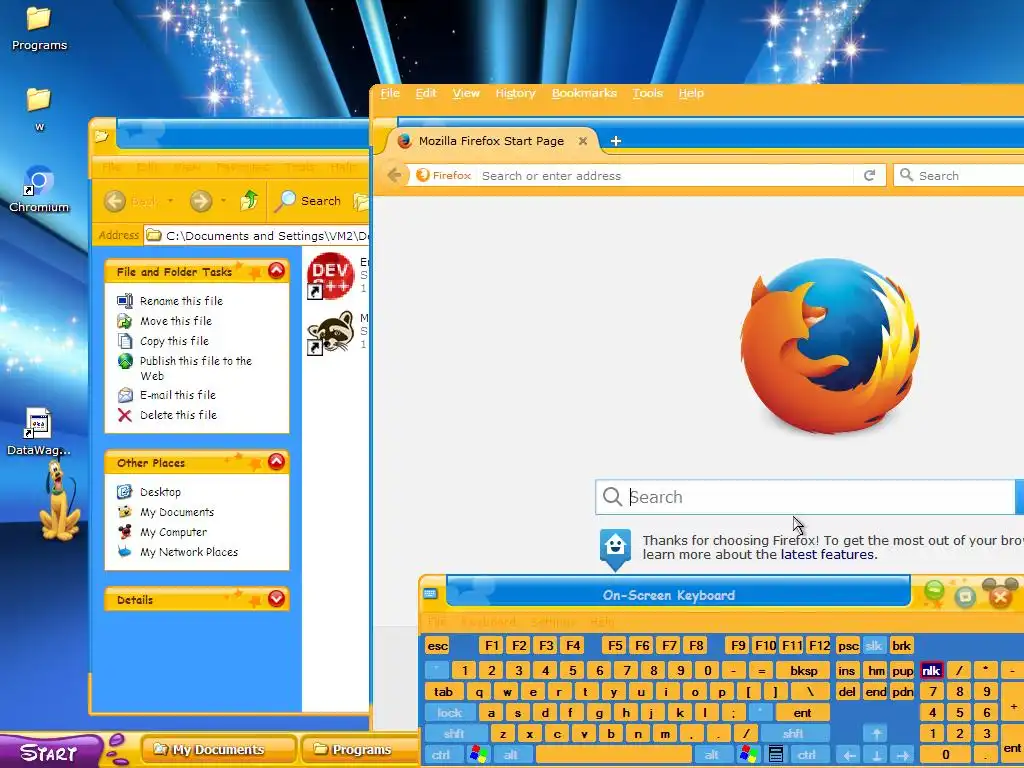Image resolution: width=1024 pixels, height=768 pixels.
Task: Click the psc print screen key
Action: pyautogui.click(x=848, y=646)
